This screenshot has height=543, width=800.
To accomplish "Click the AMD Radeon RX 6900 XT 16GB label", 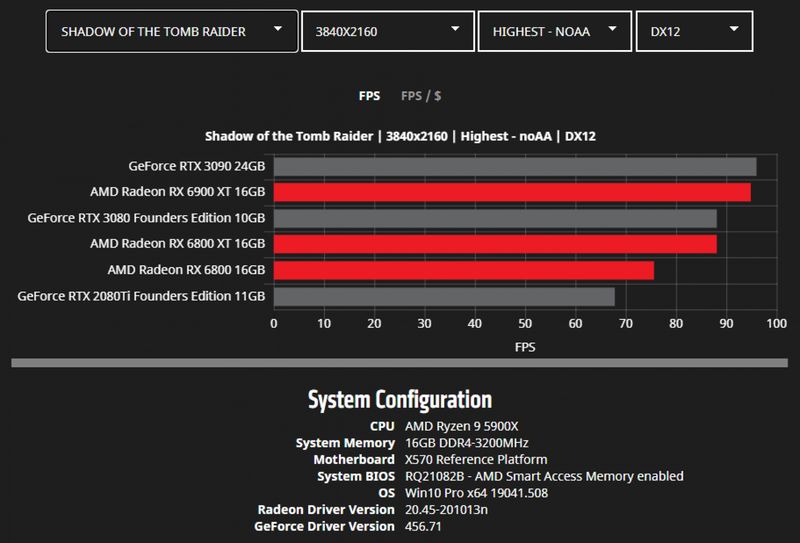I will tap(178, 191).
